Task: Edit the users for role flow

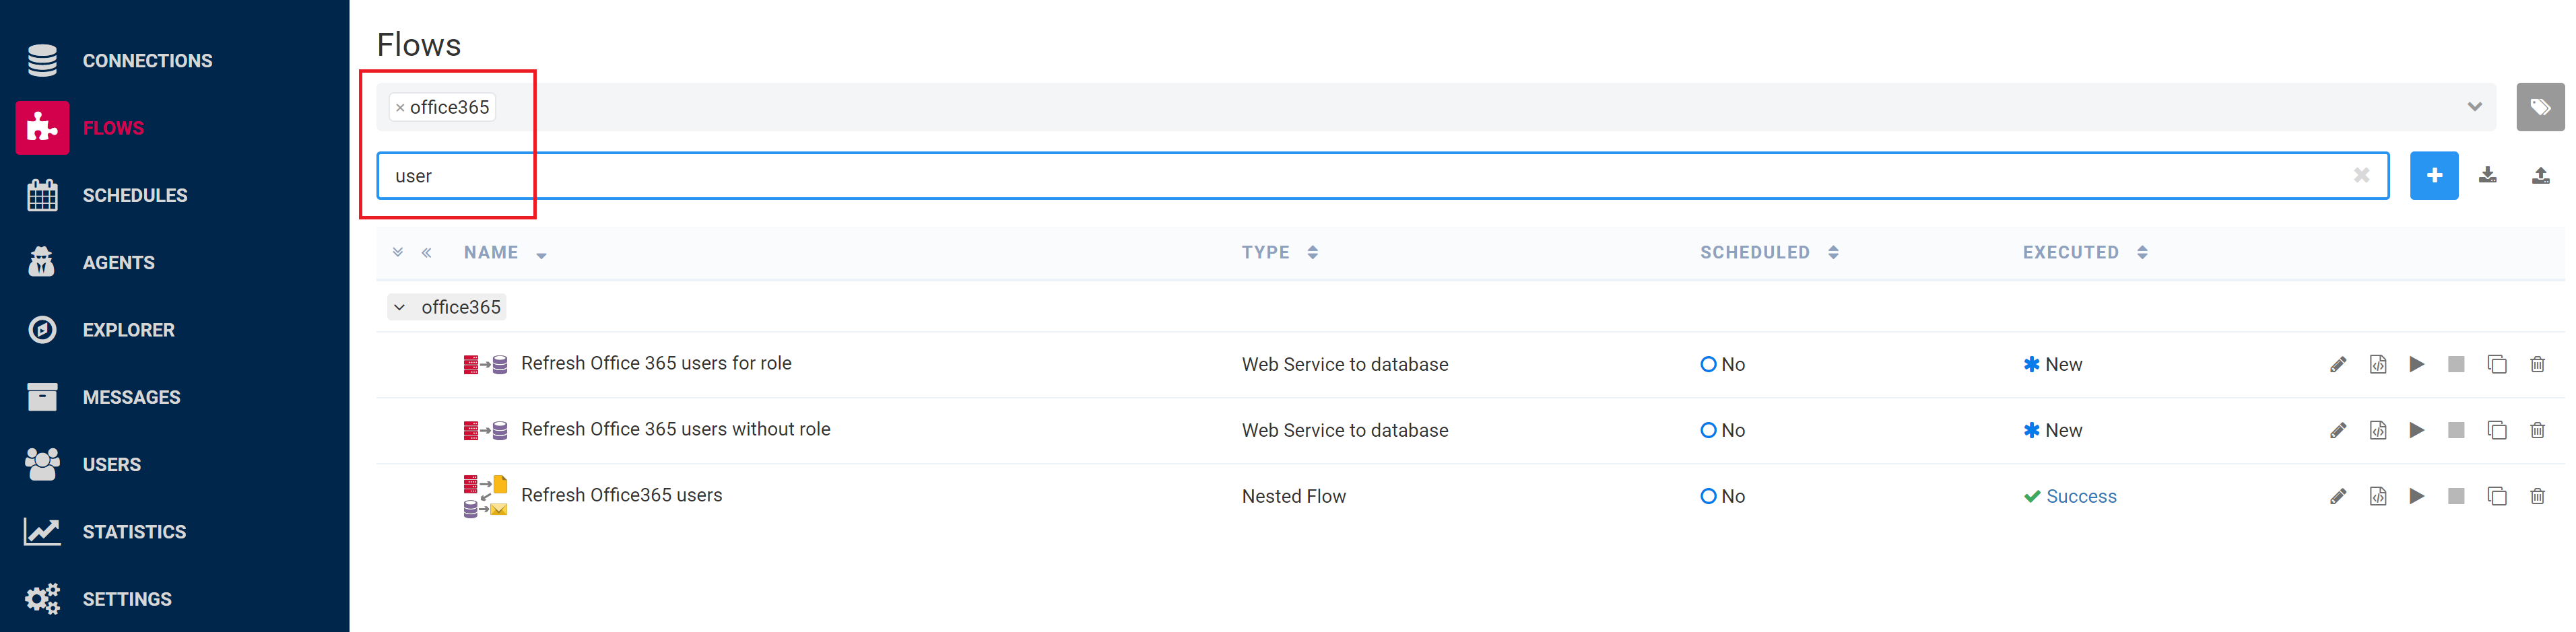Action: [2338, 365]
